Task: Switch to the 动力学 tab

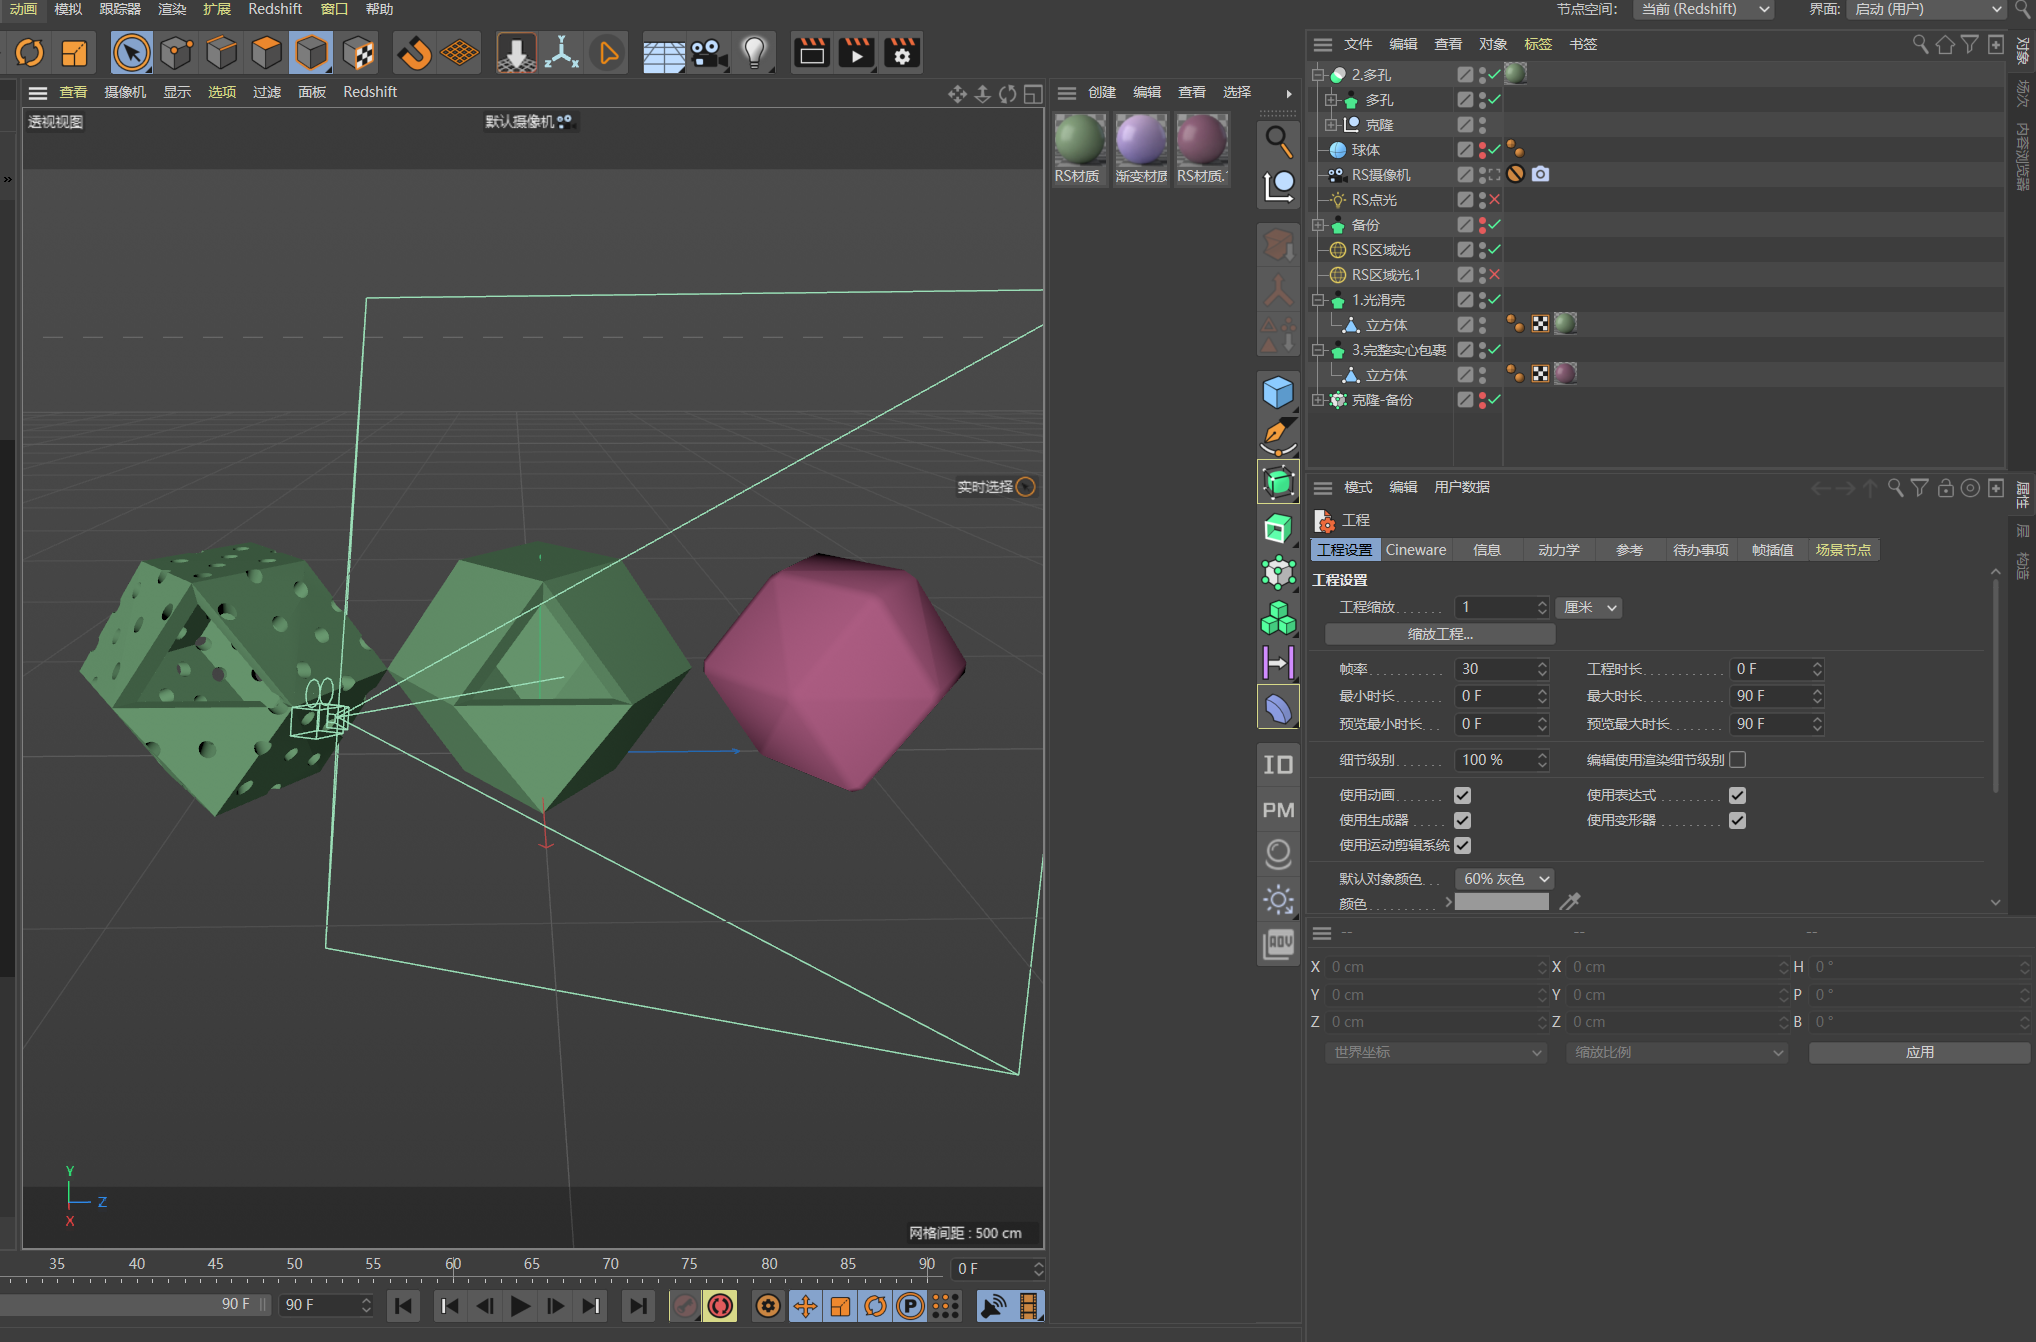Action: click(1559, 550)
